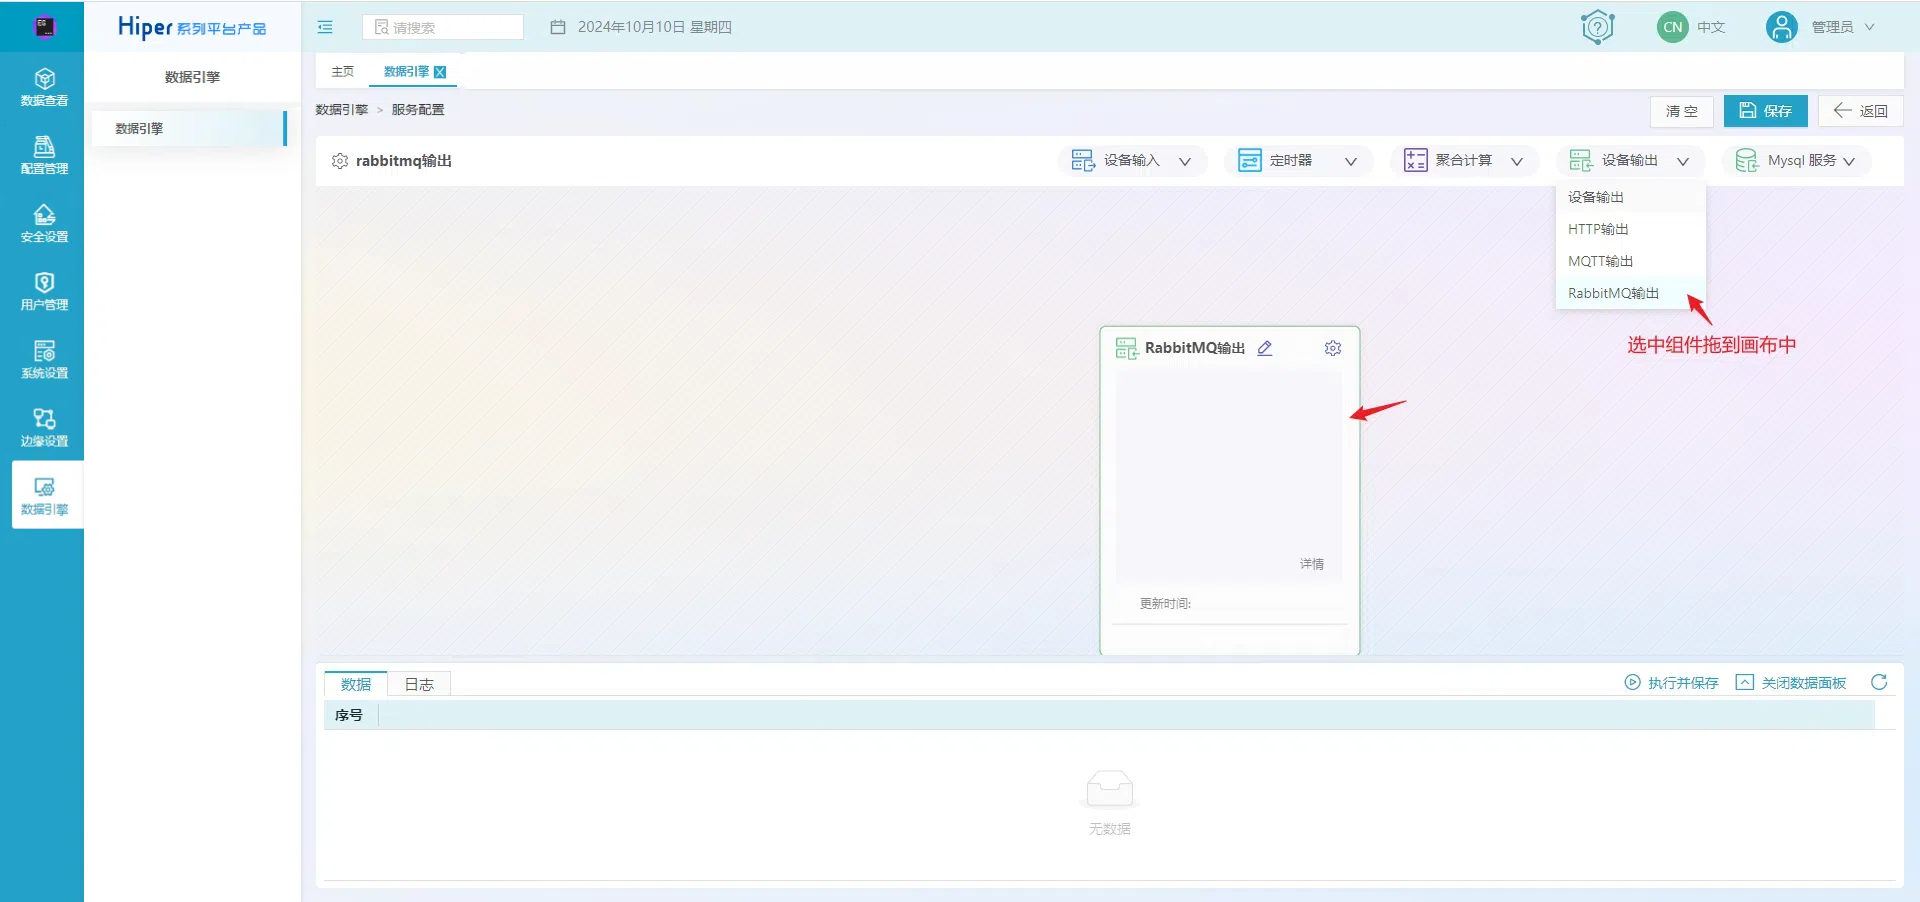Switch to the 主页 tab
The image size is (1920, 902).
[x=343, y=72]
